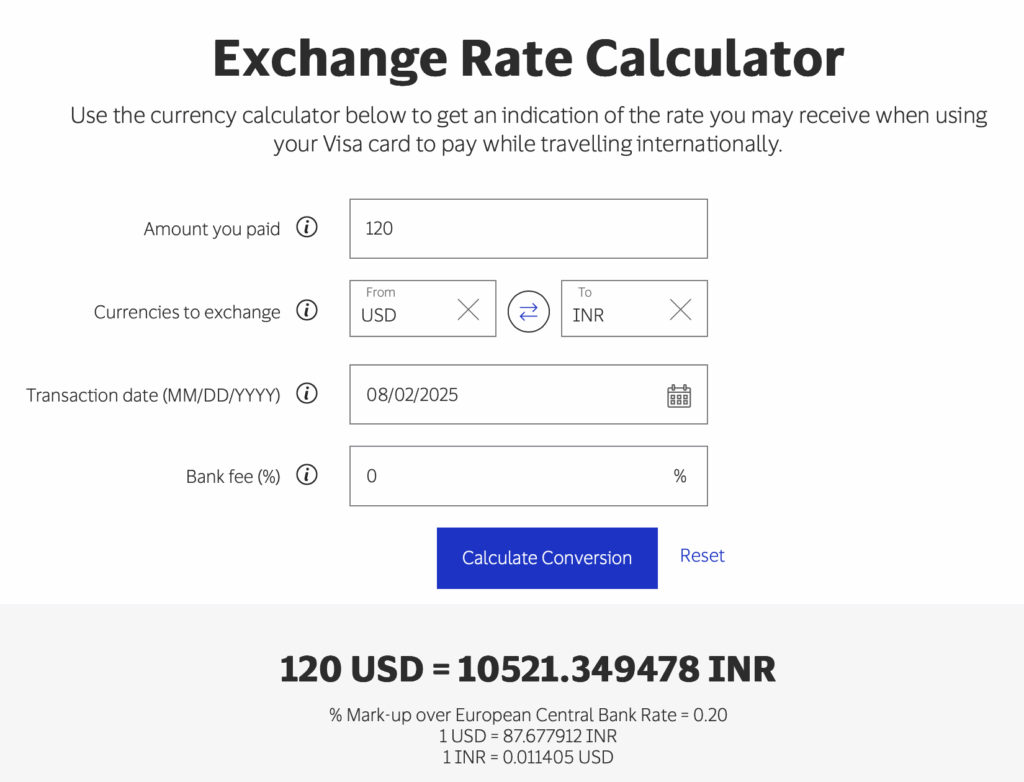Open the To currency selector

pyautogui.click(x=610, y=315)
